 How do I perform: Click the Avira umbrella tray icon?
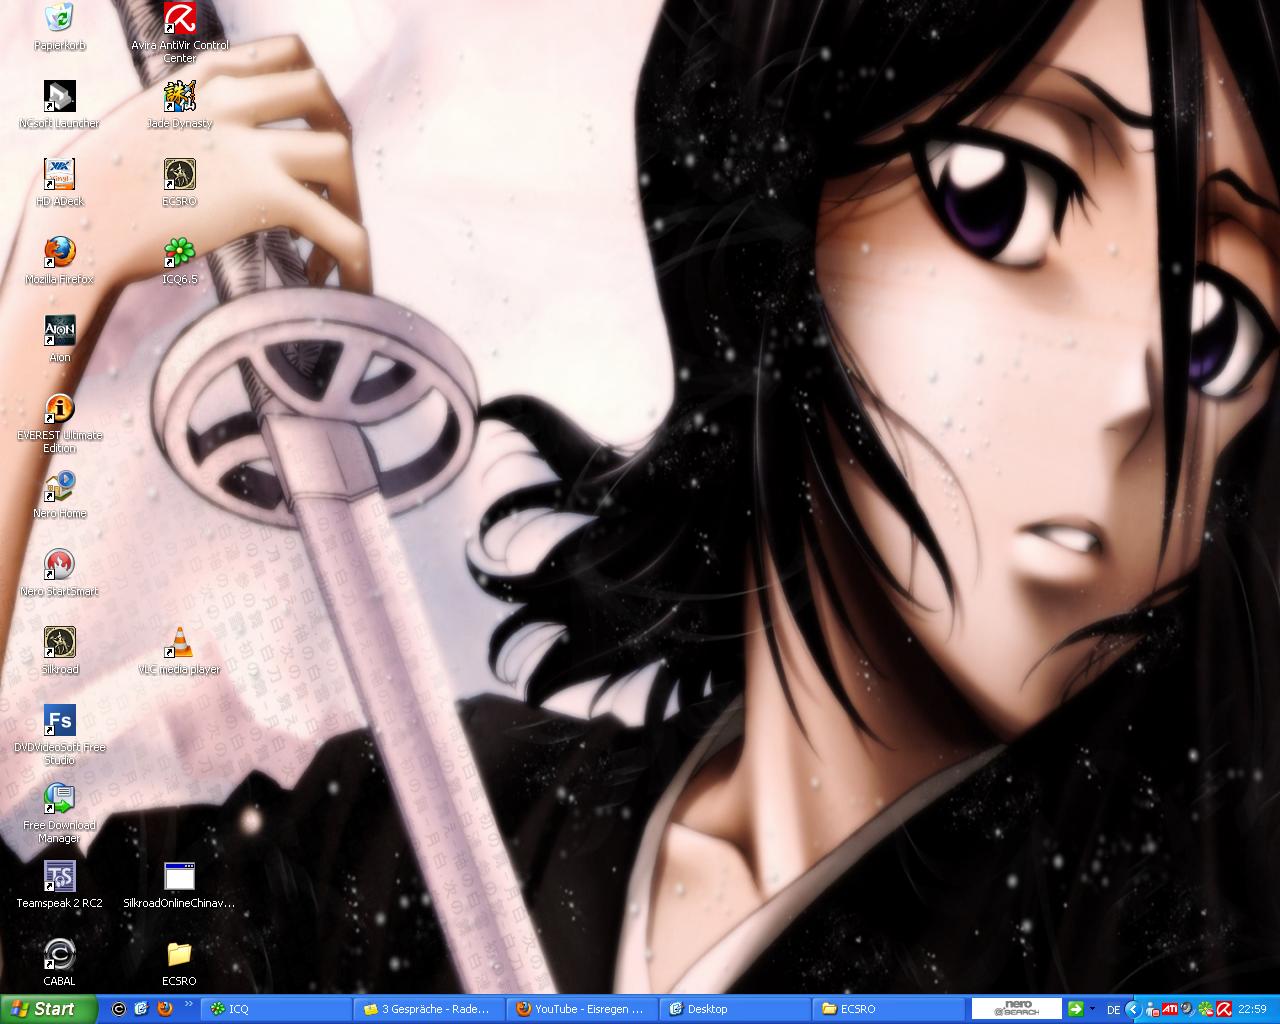(1222, 1009)
